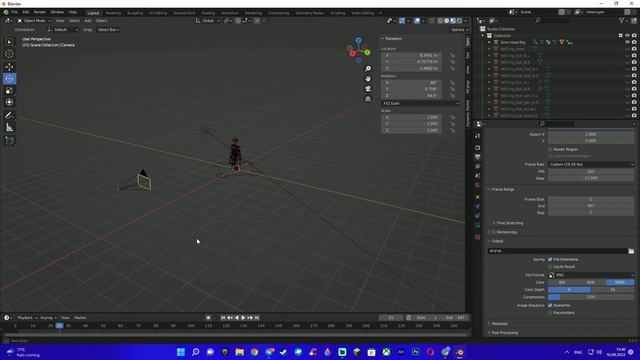Click timeline playhead at frame 25
The height and width of the screenshot is (360, 640).
pyautogui.click(x=60, y=326)
